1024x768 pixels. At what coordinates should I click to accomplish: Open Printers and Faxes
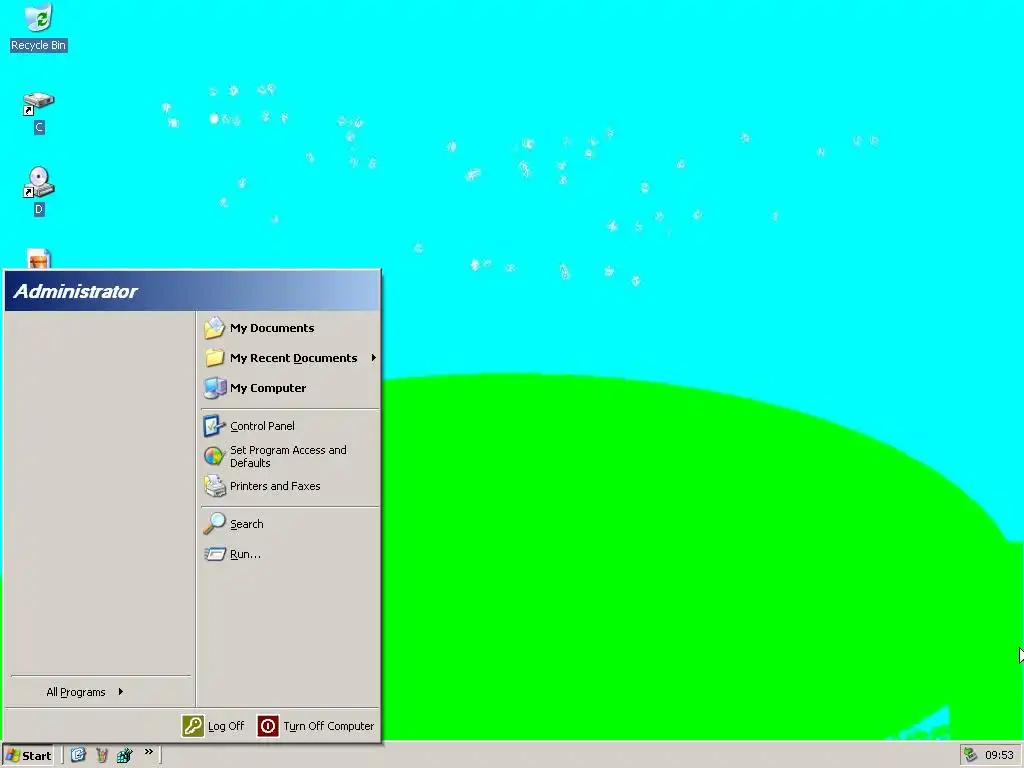tap(290, 486)
